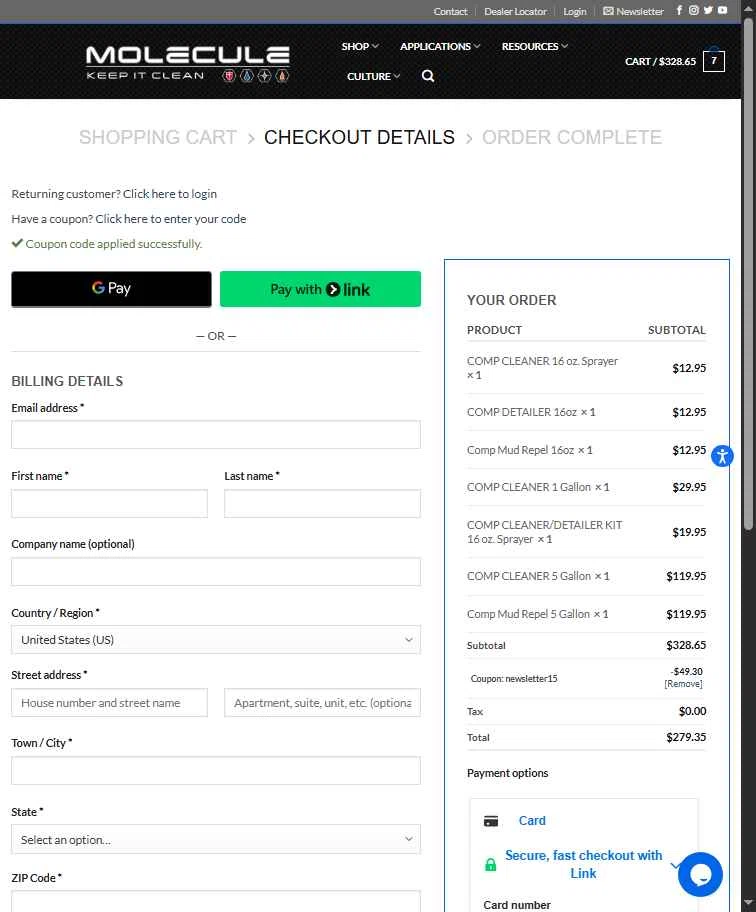Expand the SHOP menu
This screenshot has width=756, height=912.
click(x=359, y=46)
